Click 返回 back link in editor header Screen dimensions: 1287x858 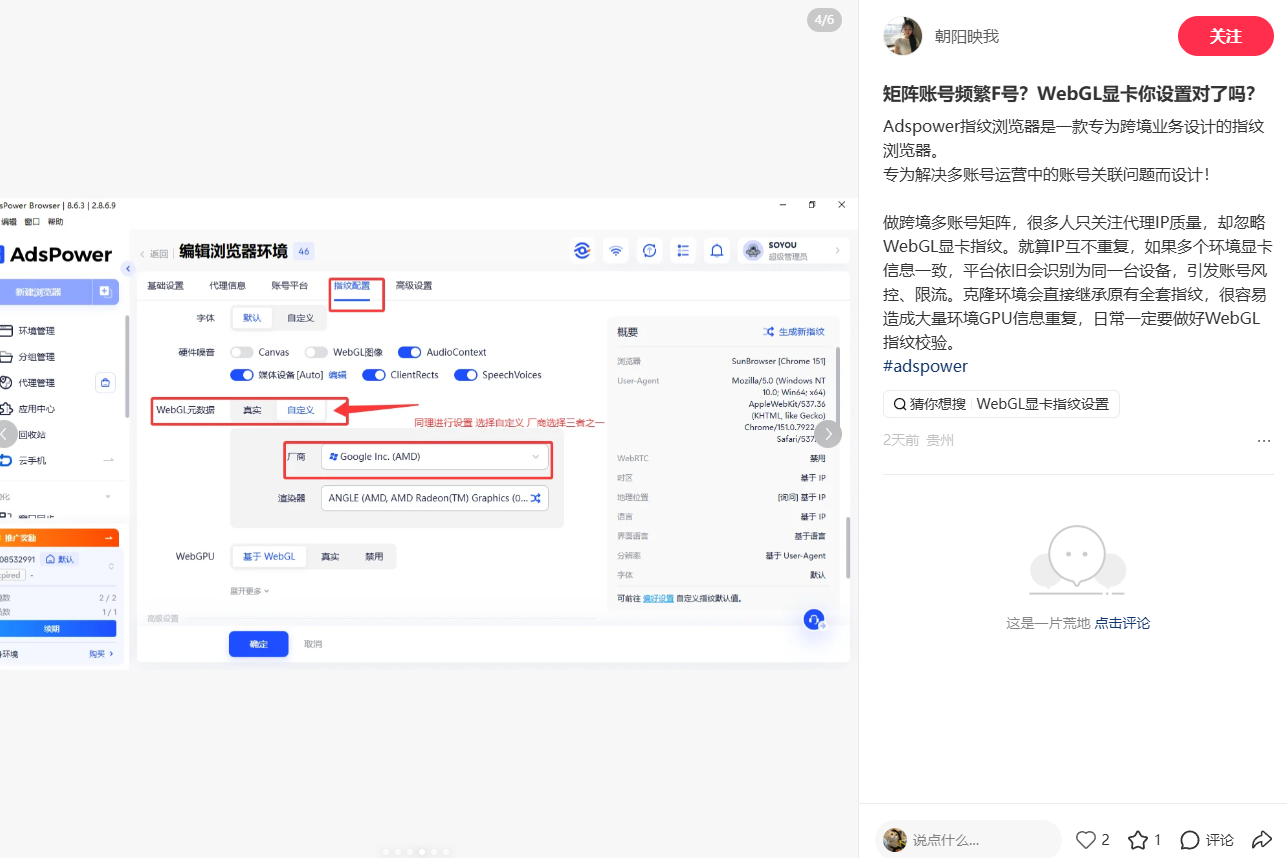[x=154, y=254]
